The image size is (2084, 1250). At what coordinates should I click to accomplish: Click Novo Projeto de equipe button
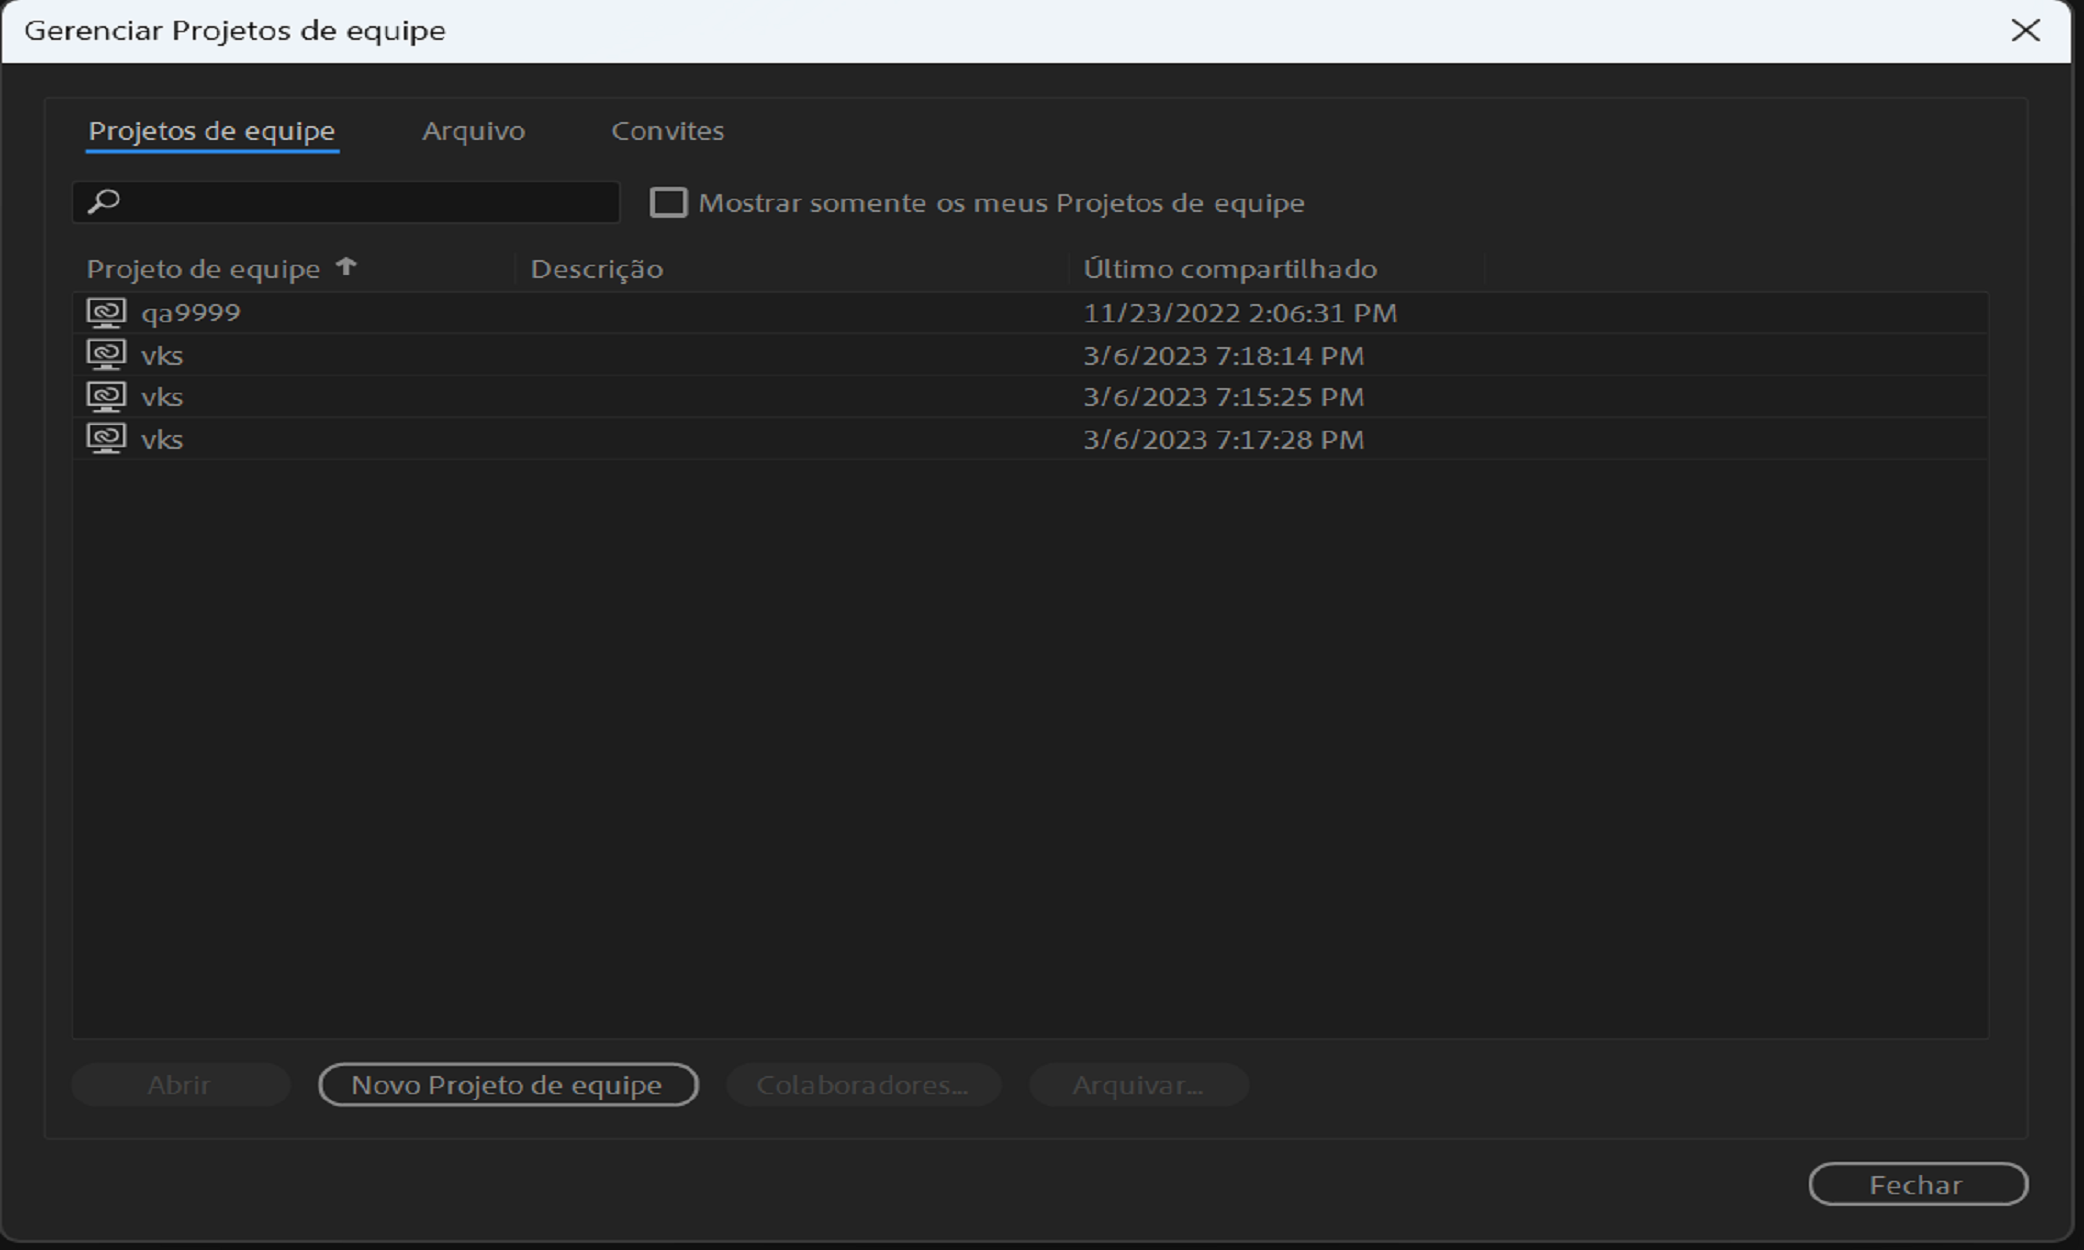507,1085
